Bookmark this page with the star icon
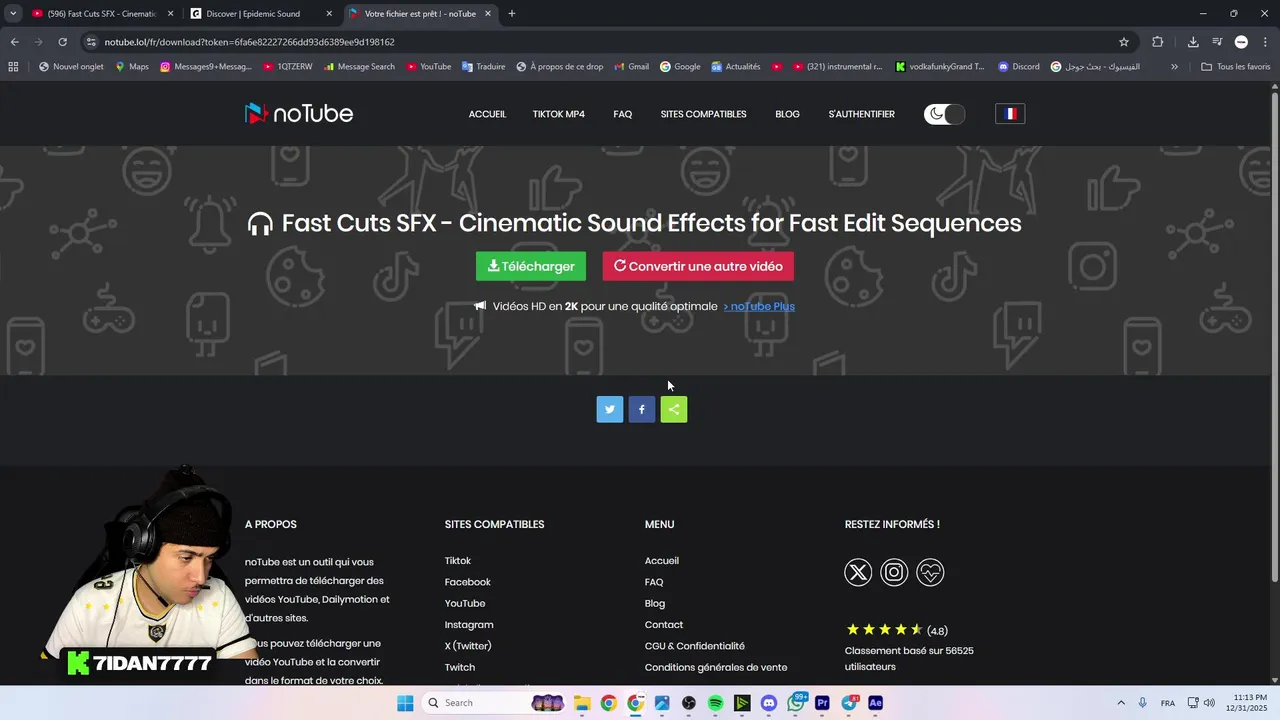 coord(1124,42)
